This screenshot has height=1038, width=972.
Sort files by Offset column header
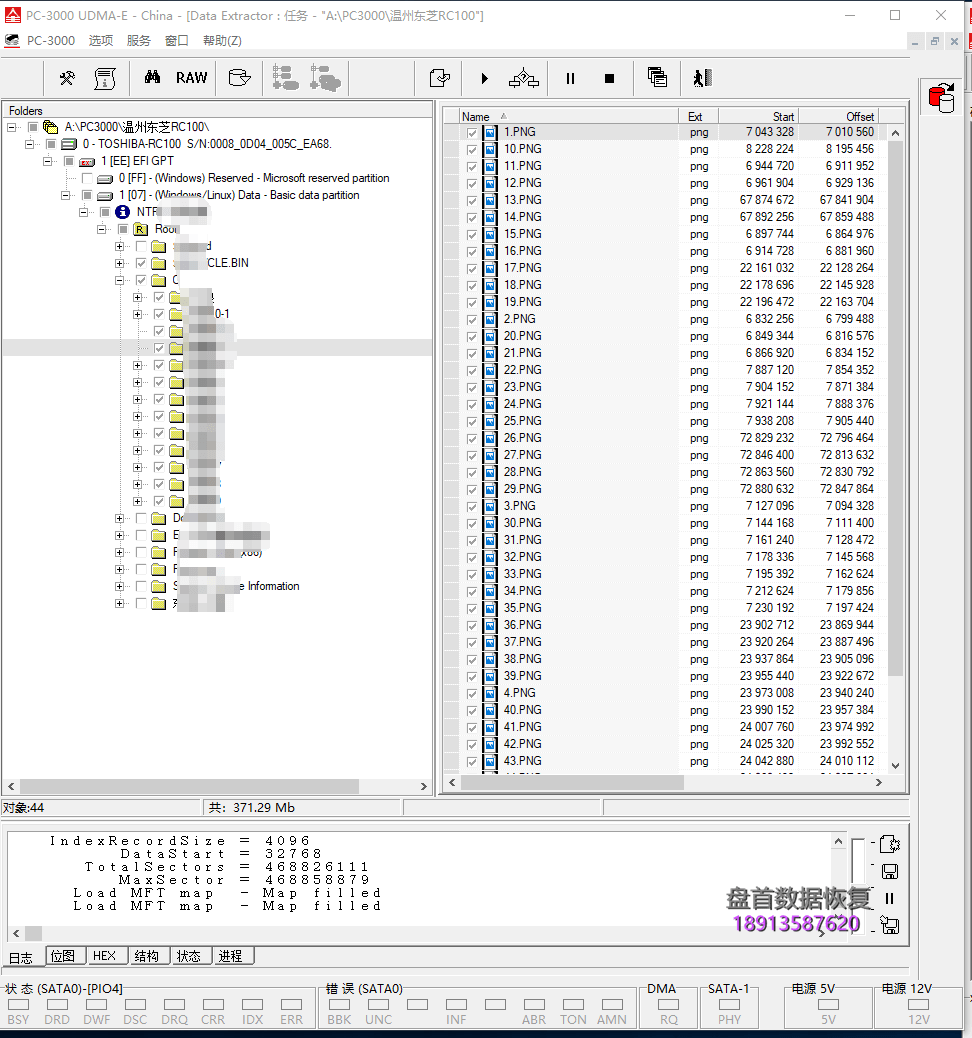click(838, 117)
